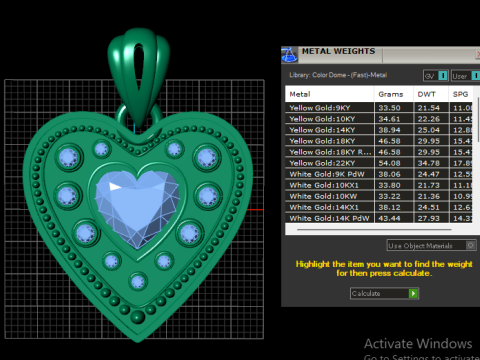Click the metal table horizontal scrollbar

pyautogui.click(x=374, y=229)
